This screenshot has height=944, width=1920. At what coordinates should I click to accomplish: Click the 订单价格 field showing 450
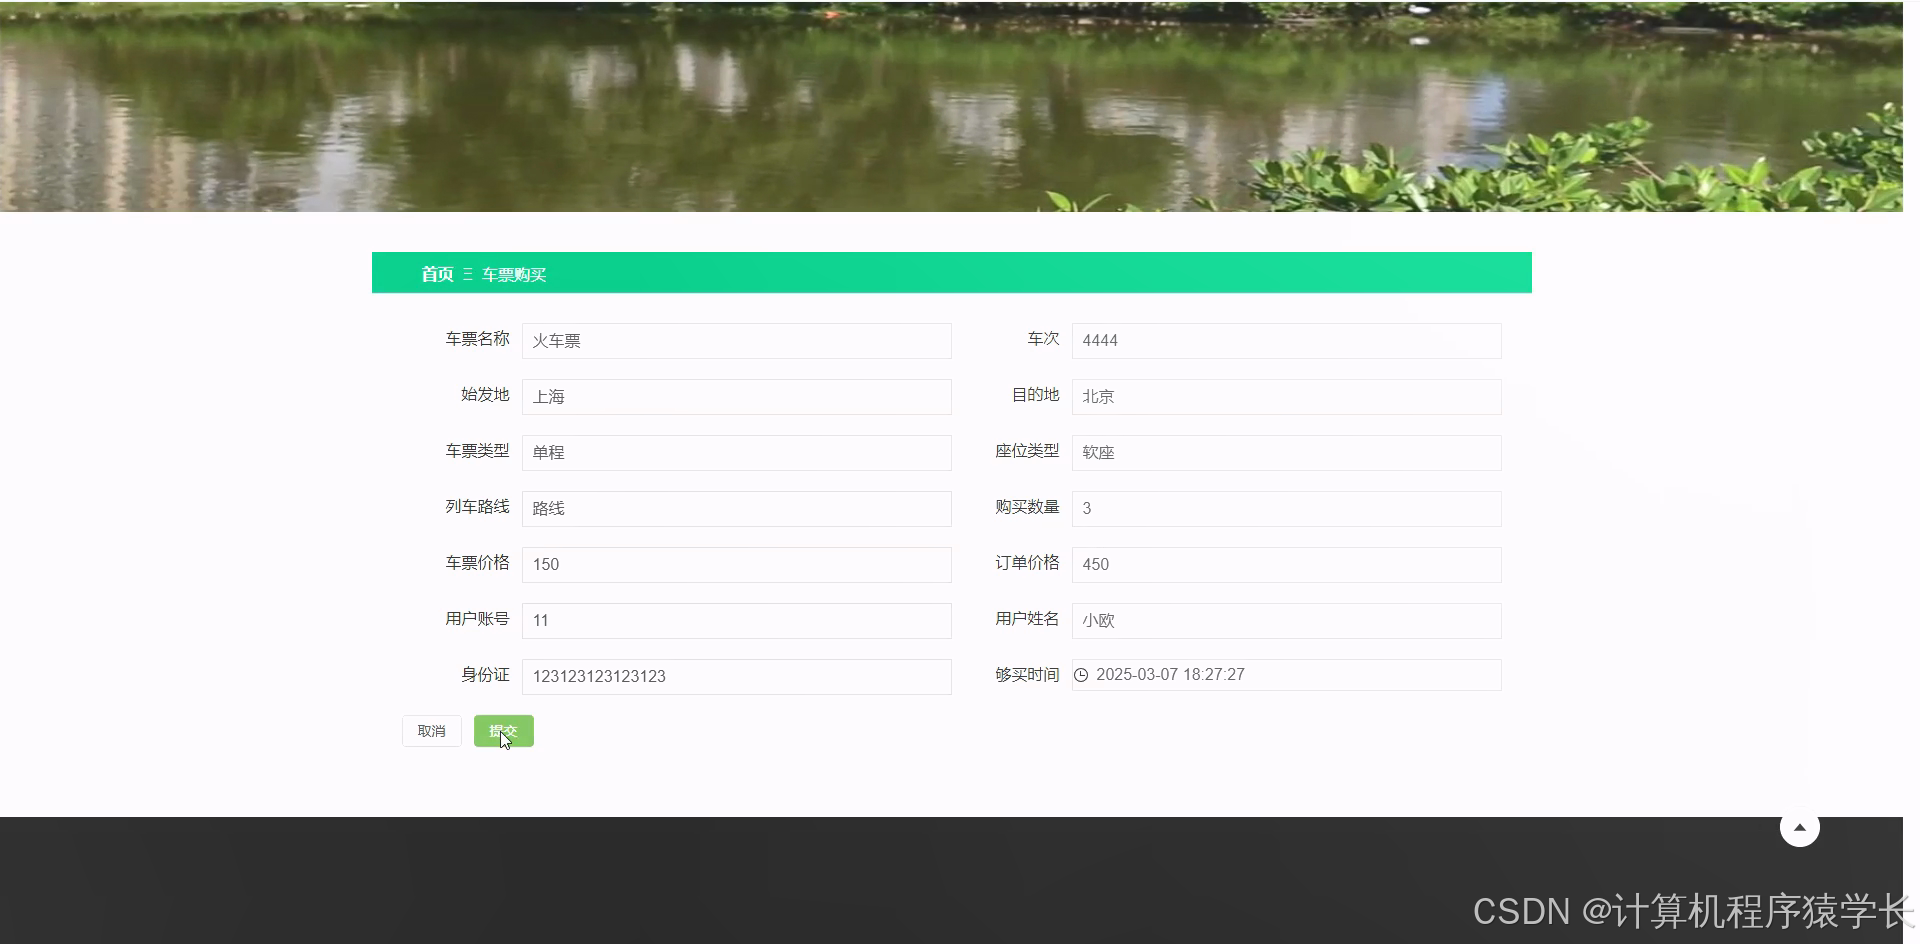pyautogui.click(x=1286, y=565)
